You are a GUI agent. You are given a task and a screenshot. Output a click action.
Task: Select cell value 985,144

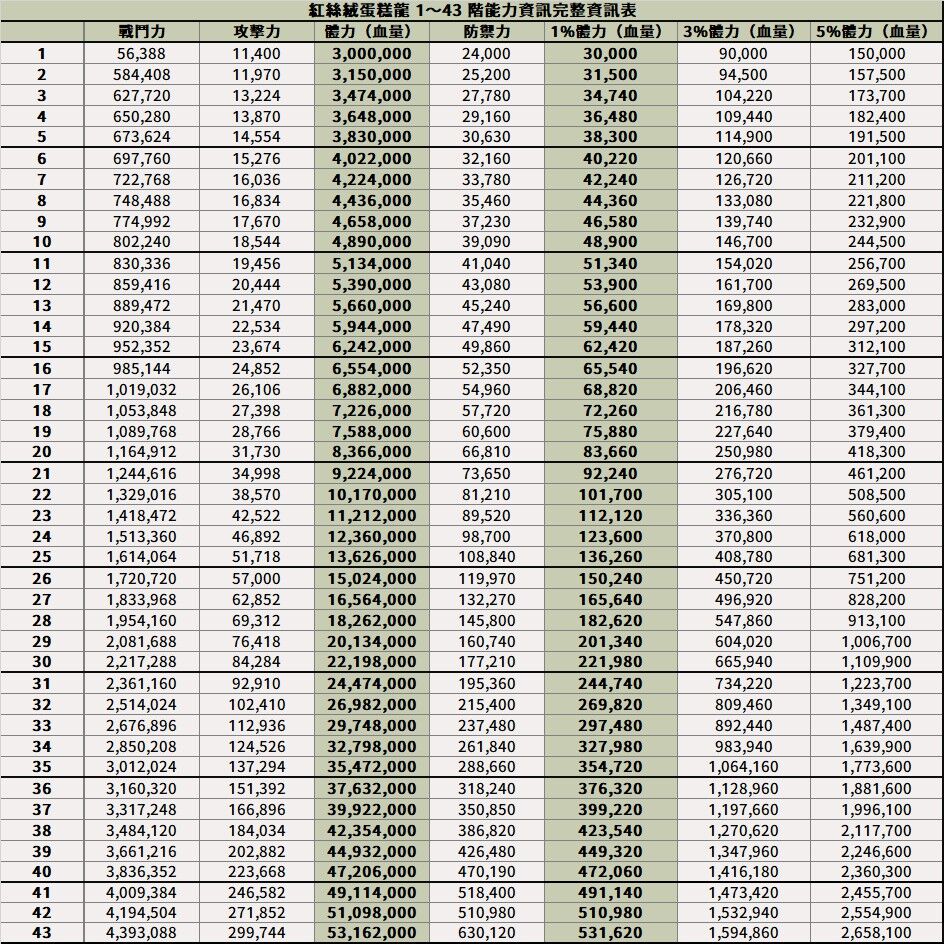pos(141,369)
